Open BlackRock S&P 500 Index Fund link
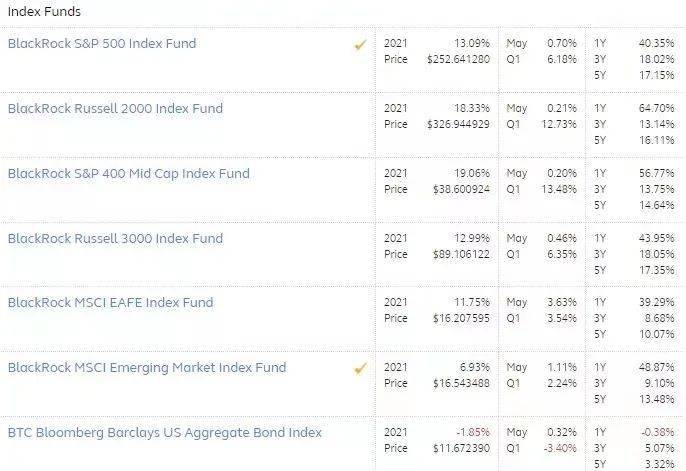The width and height of the screenshot is (686, 471). (102, 43)
